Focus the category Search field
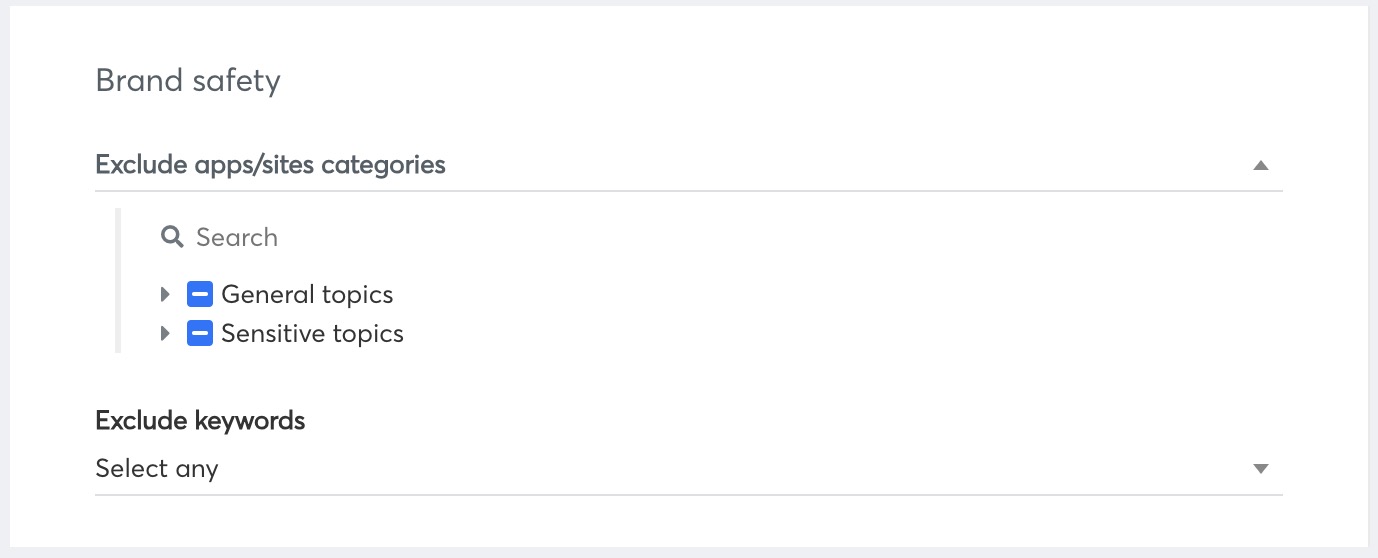 (700, 237)
